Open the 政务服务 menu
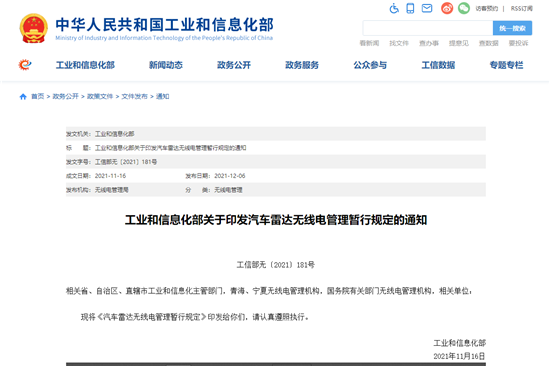This screenshot has height=366, width=550. pos(302,65)
